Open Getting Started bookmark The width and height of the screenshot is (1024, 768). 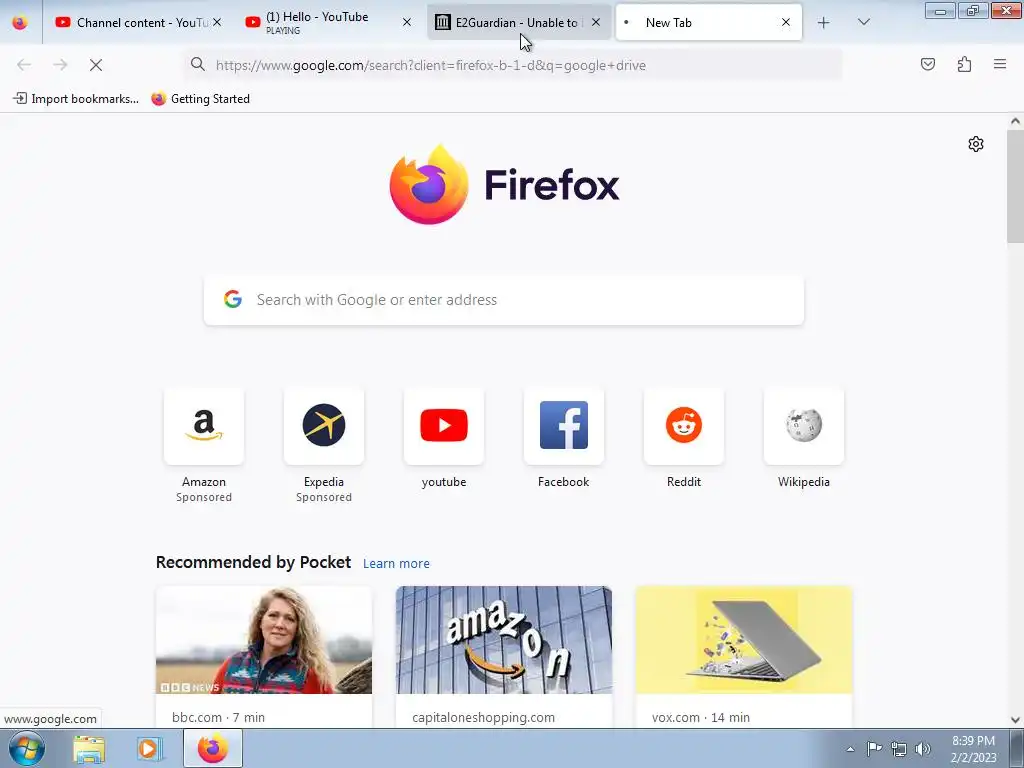[200, 99]
